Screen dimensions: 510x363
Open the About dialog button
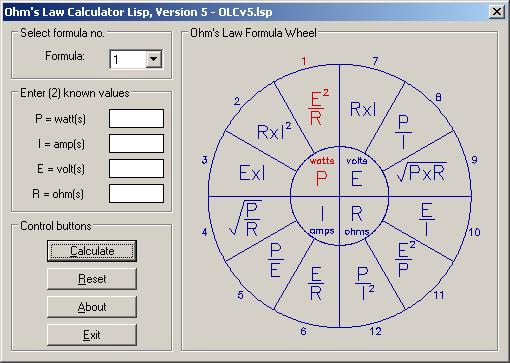pyautogui.click(x=92, y=307)
